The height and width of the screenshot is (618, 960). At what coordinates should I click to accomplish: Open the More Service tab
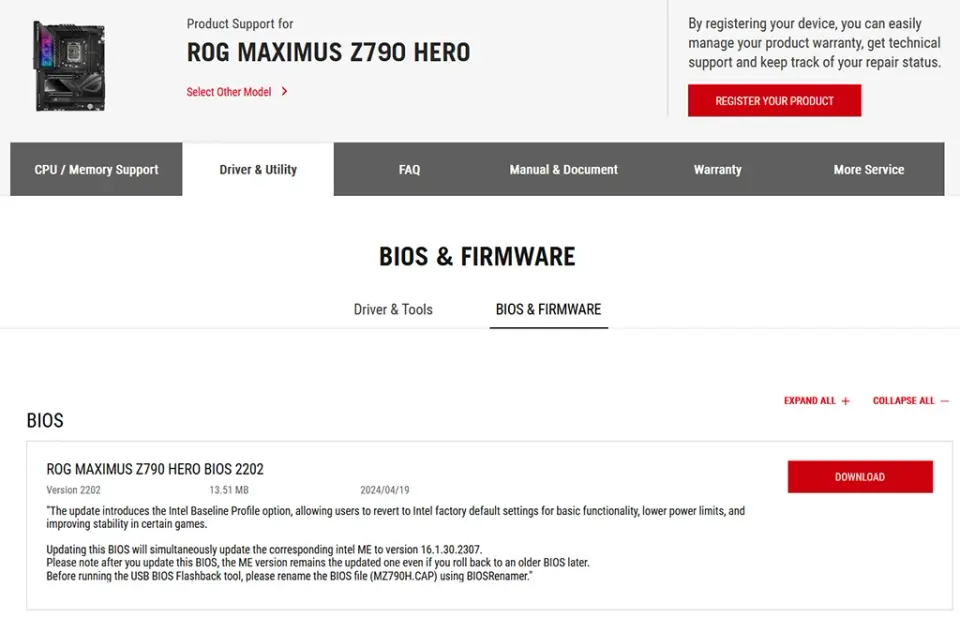pos(869,170)
